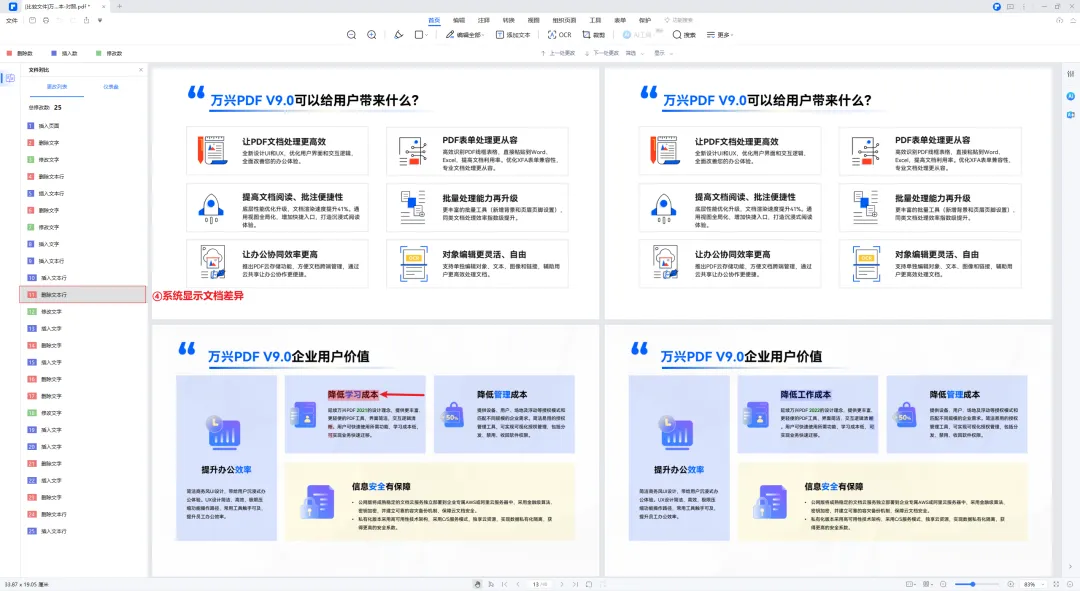
Task: Click the share icon in title bar
Action: [86, 21]
